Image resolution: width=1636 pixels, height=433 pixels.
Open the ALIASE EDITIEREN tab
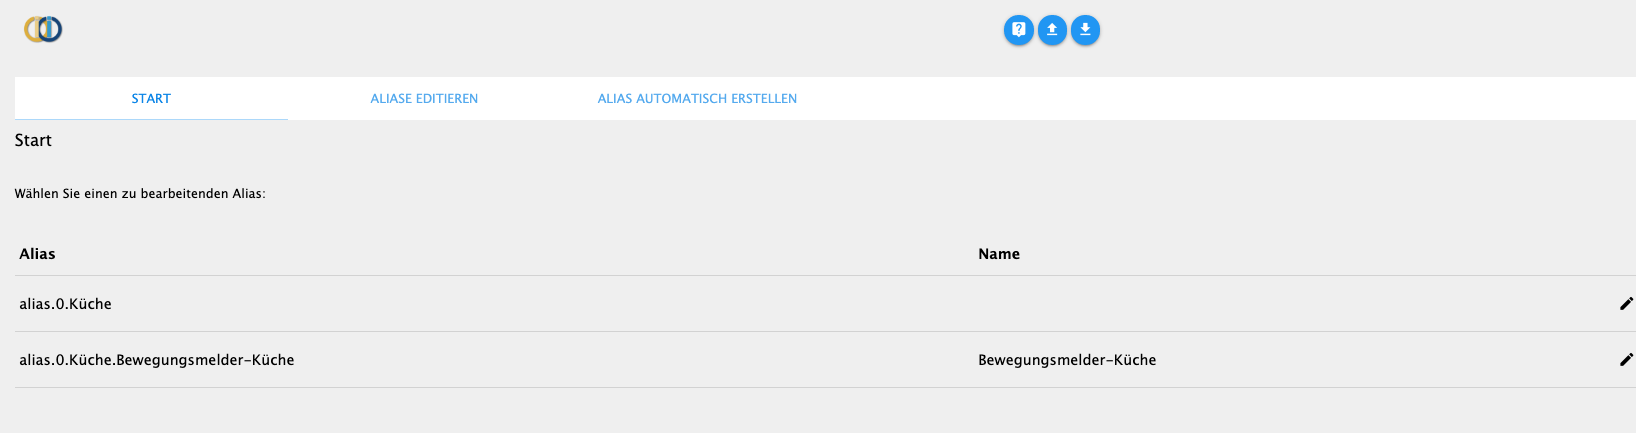[424, 99]
